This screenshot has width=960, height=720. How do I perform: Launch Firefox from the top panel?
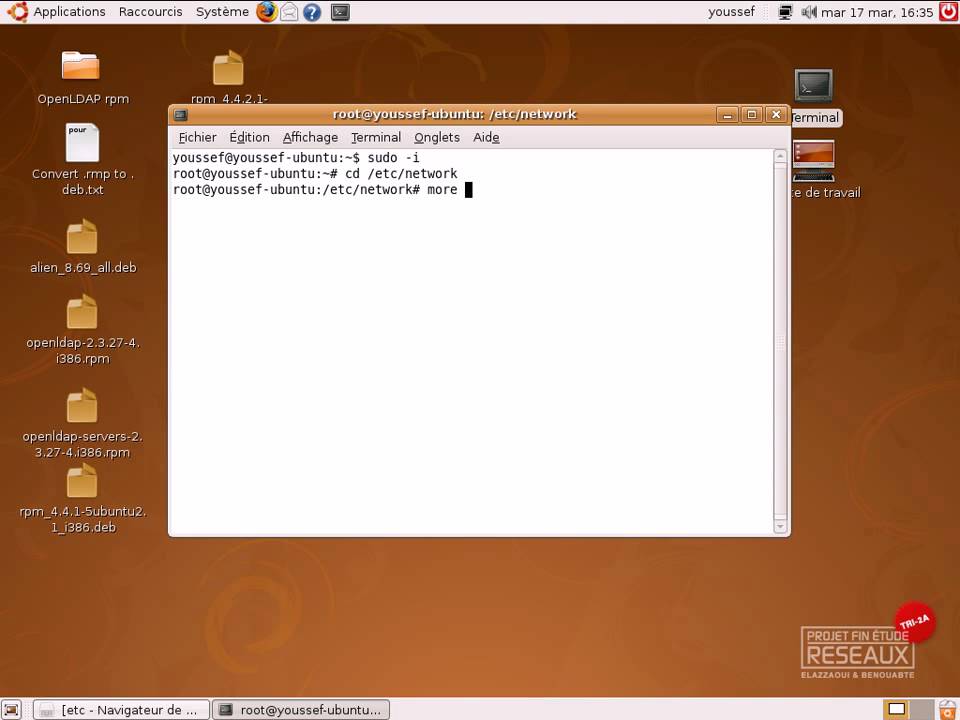266,12
